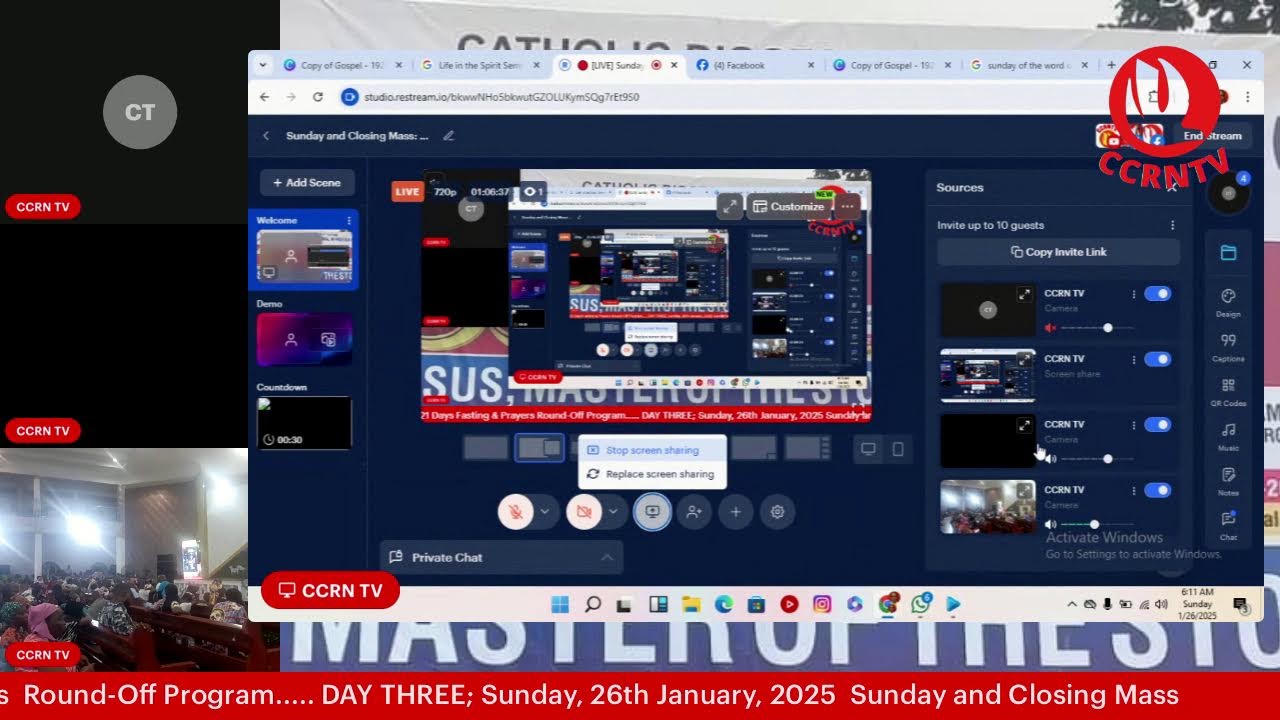Switch preview to mobile orientation
The image size is (1280, 720).
pyautogui.click(x=898, y=449)
